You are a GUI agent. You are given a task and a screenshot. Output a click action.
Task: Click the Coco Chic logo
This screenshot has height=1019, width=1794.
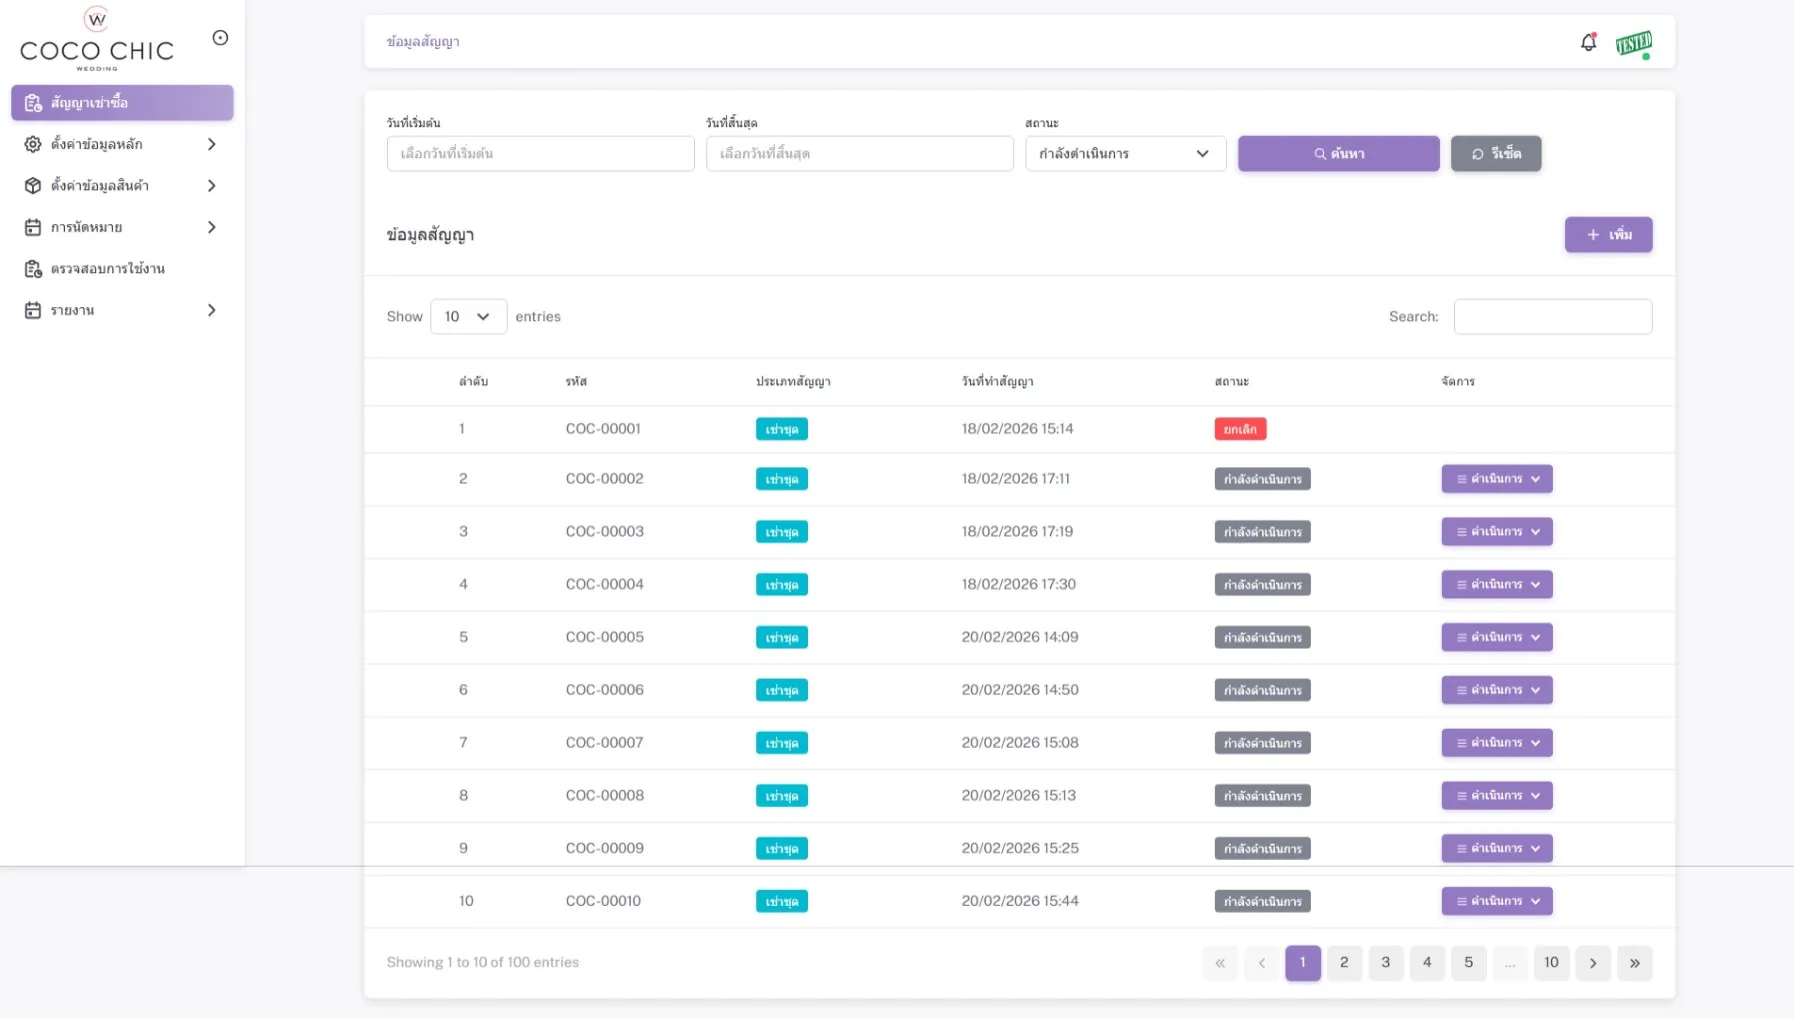click(x=97, y=40)
